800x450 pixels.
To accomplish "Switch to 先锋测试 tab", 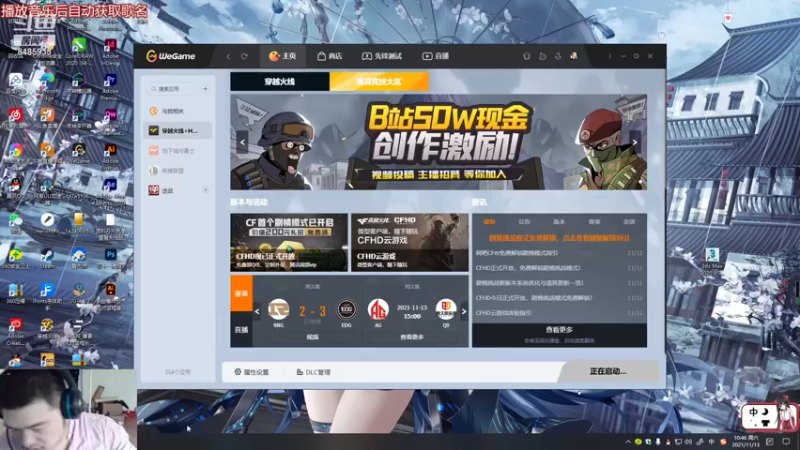I will tap(382, 56).
